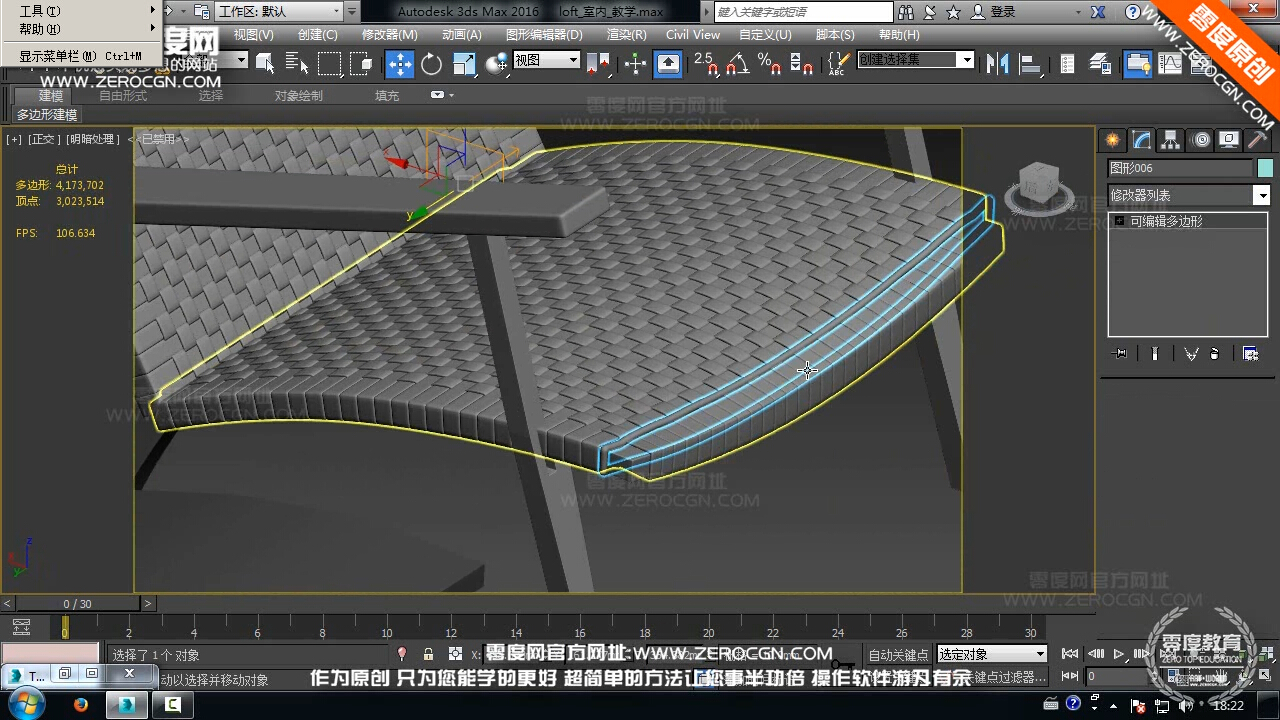Screen dimensions: 1280x720
Task: Open the reference coordinate system 视图 dropdown
Action: pyautogui.click(x=547, y=60)
